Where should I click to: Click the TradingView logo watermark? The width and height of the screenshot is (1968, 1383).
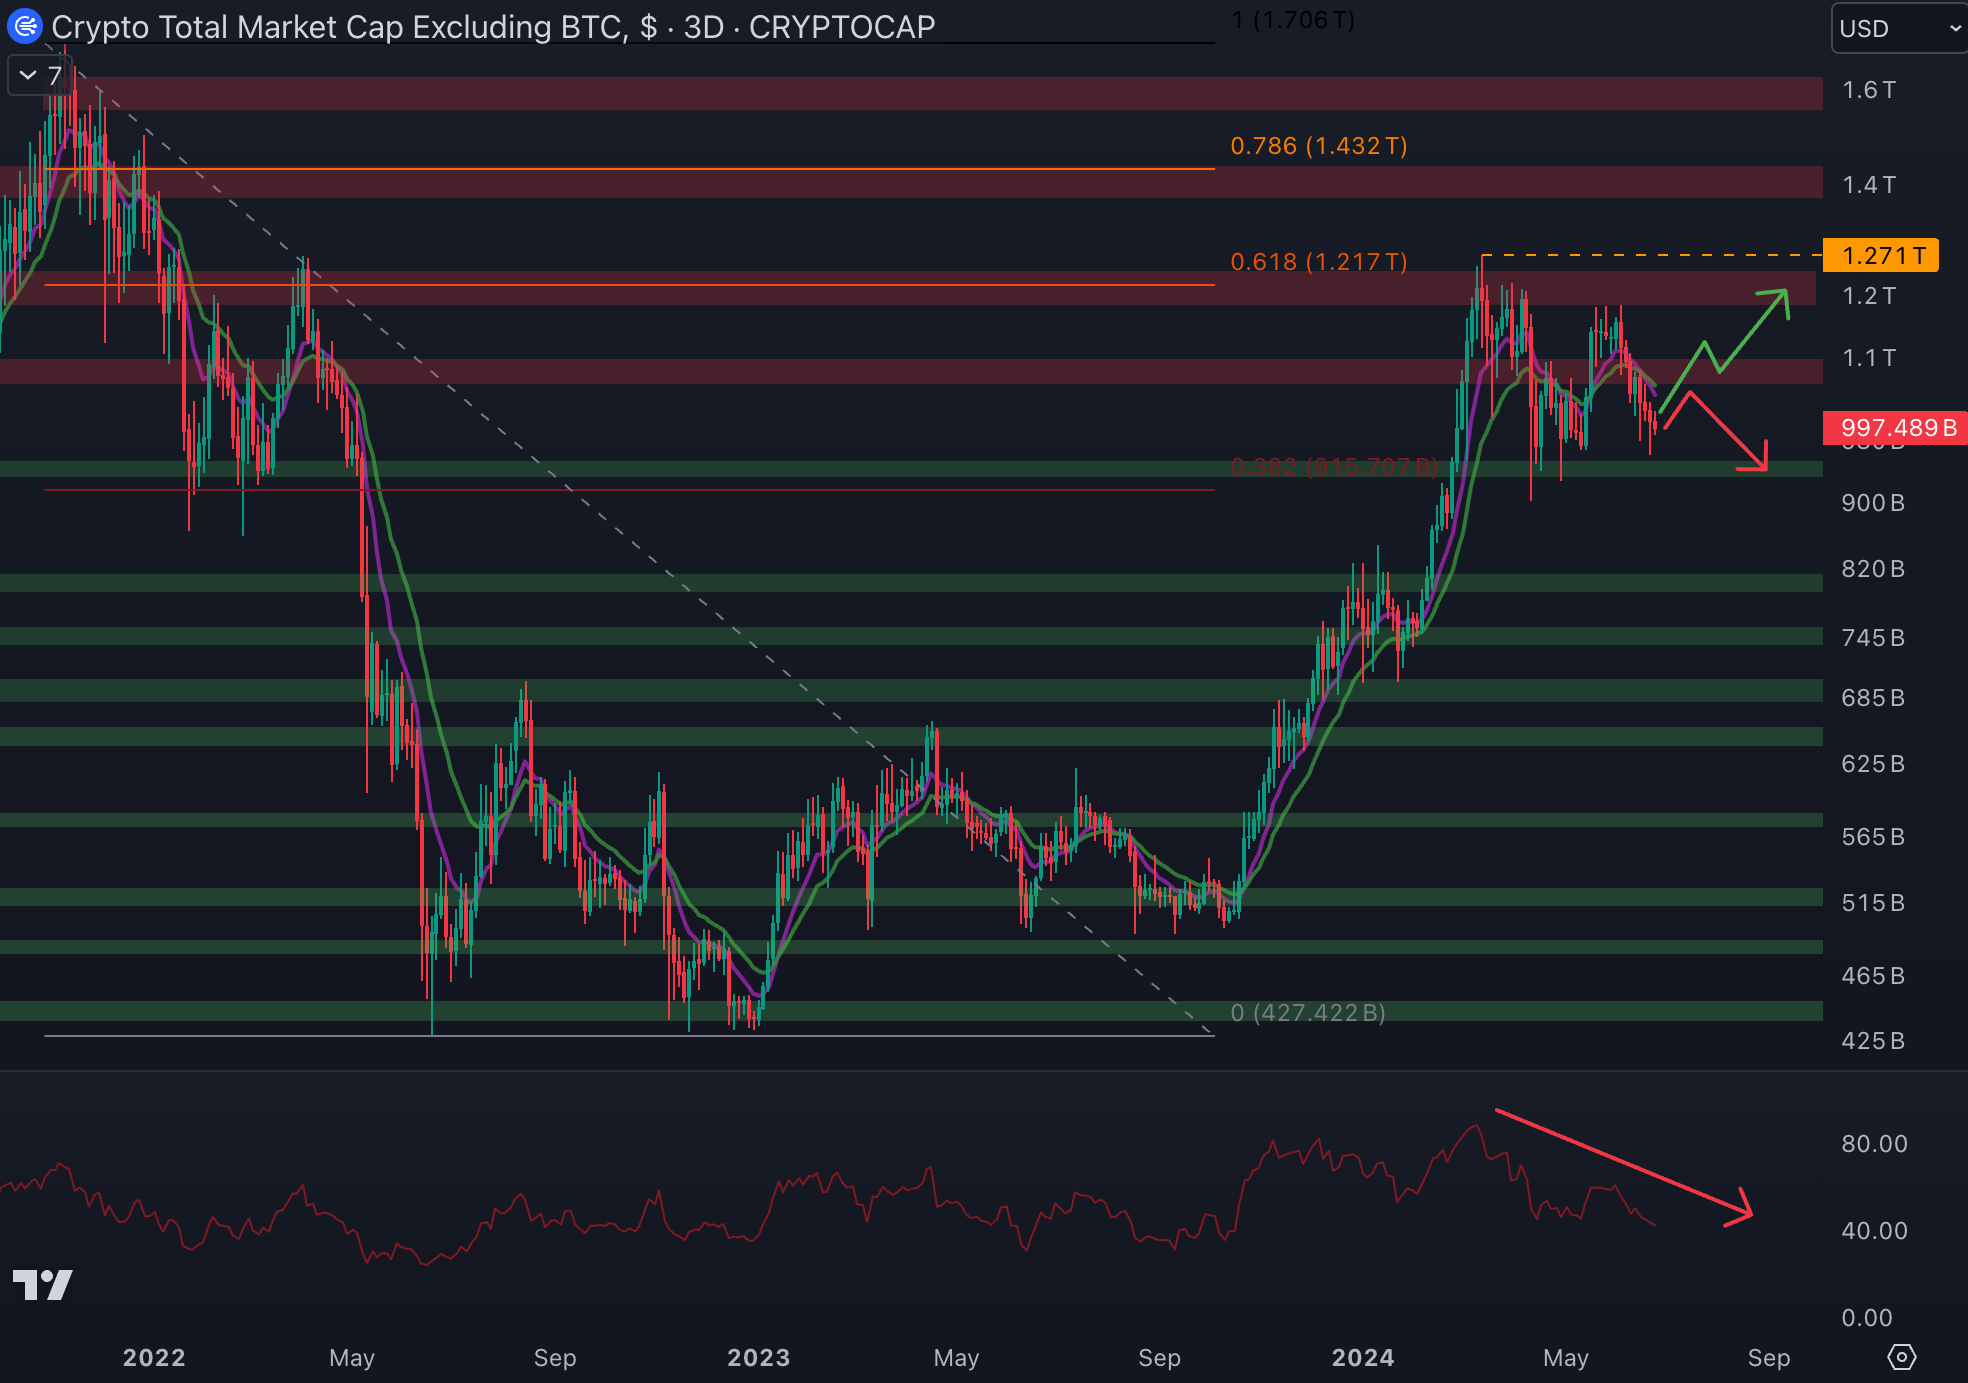point(42,1285)
